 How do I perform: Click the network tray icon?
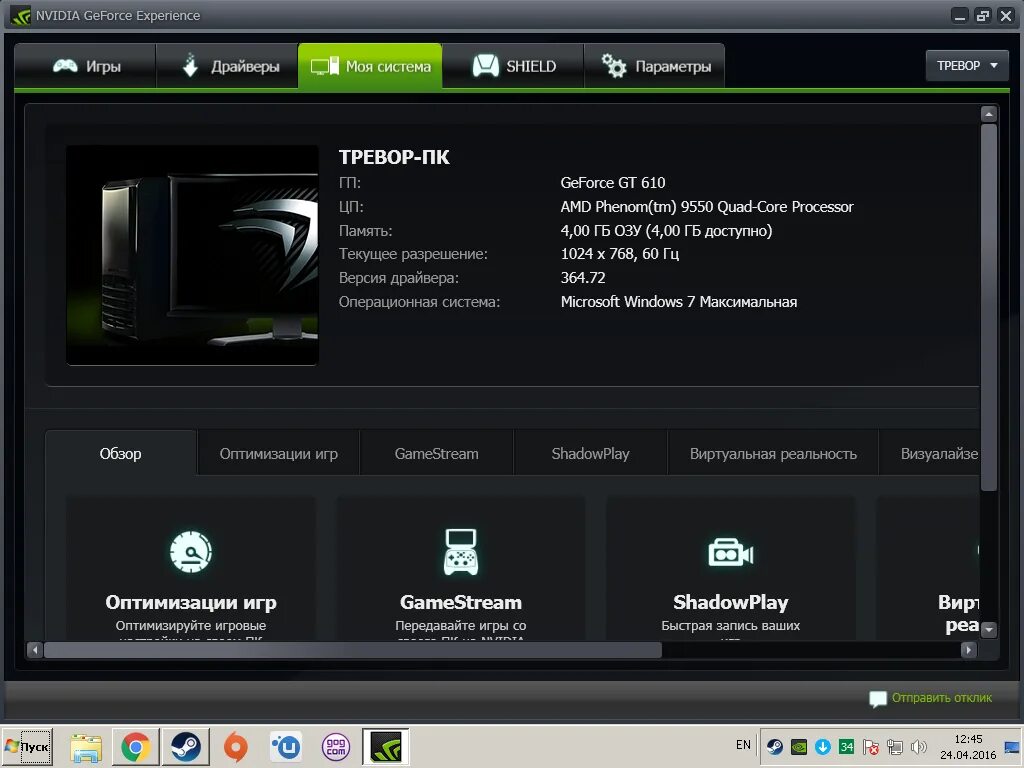895,746
